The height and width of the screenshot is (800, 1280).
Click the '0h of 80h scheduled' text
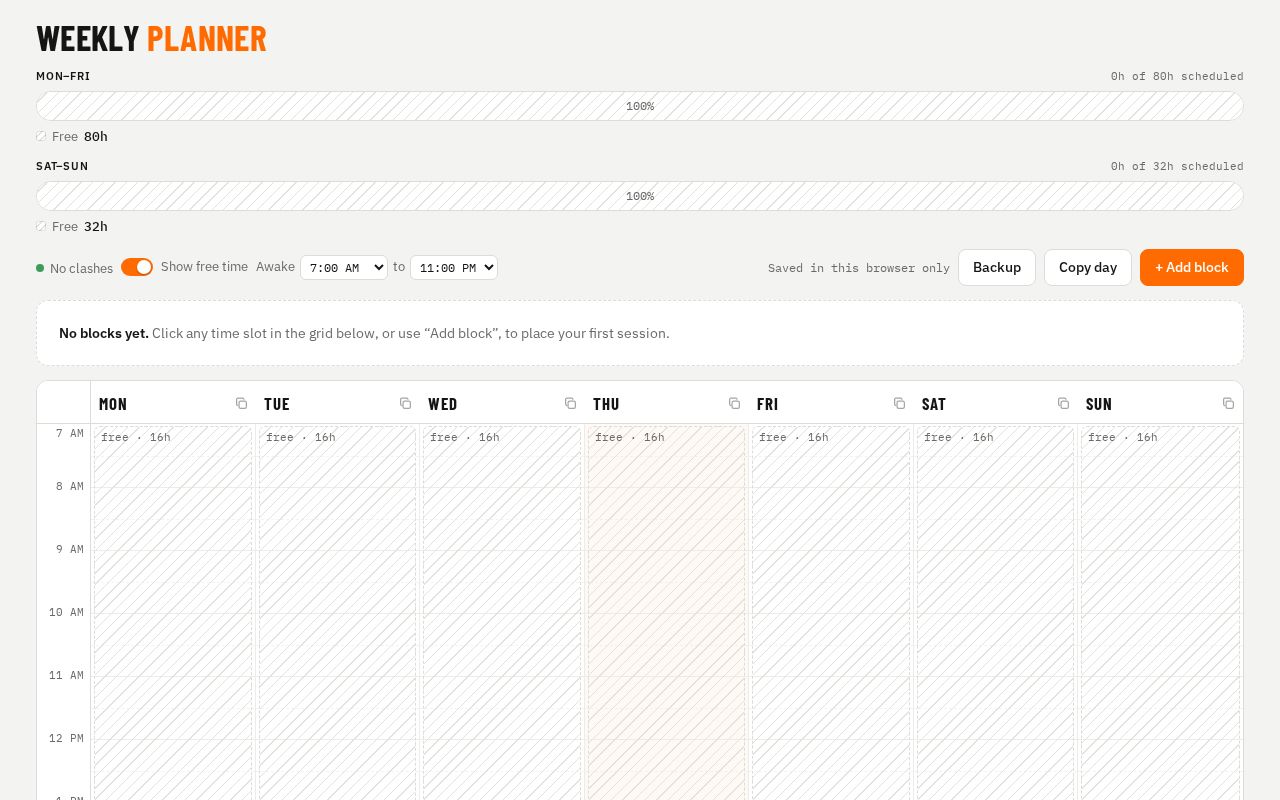pyautogui.click(x=1177, y=76)
